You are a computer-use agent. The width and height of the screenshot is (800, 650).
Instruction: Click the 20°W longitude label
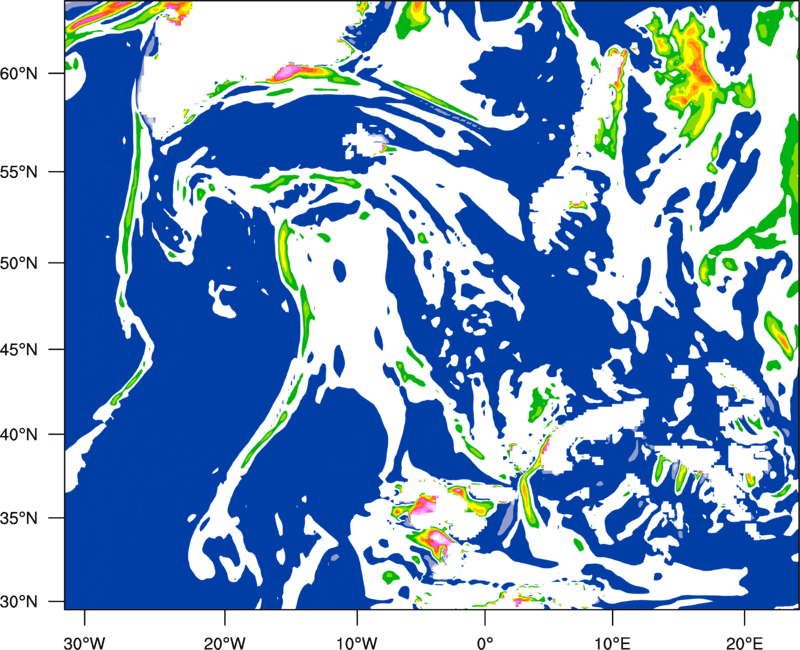pos(224,642)
